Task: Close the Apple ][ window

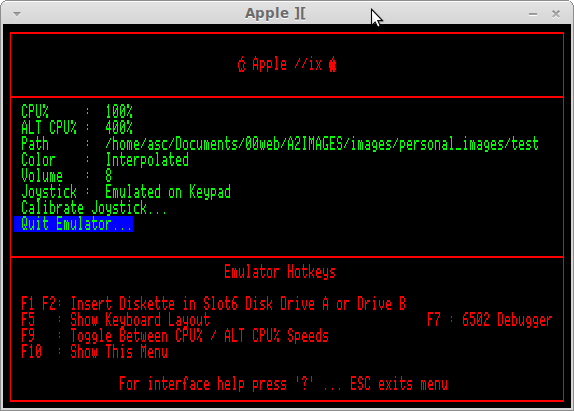Action: (556, 14)
